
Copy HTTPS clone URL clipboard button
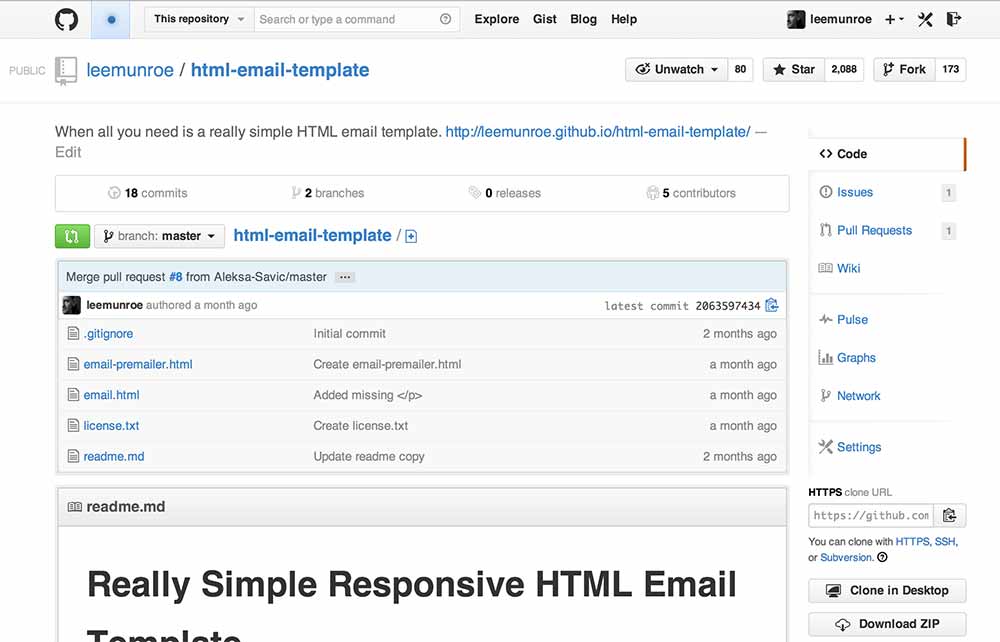pos(950,515)
